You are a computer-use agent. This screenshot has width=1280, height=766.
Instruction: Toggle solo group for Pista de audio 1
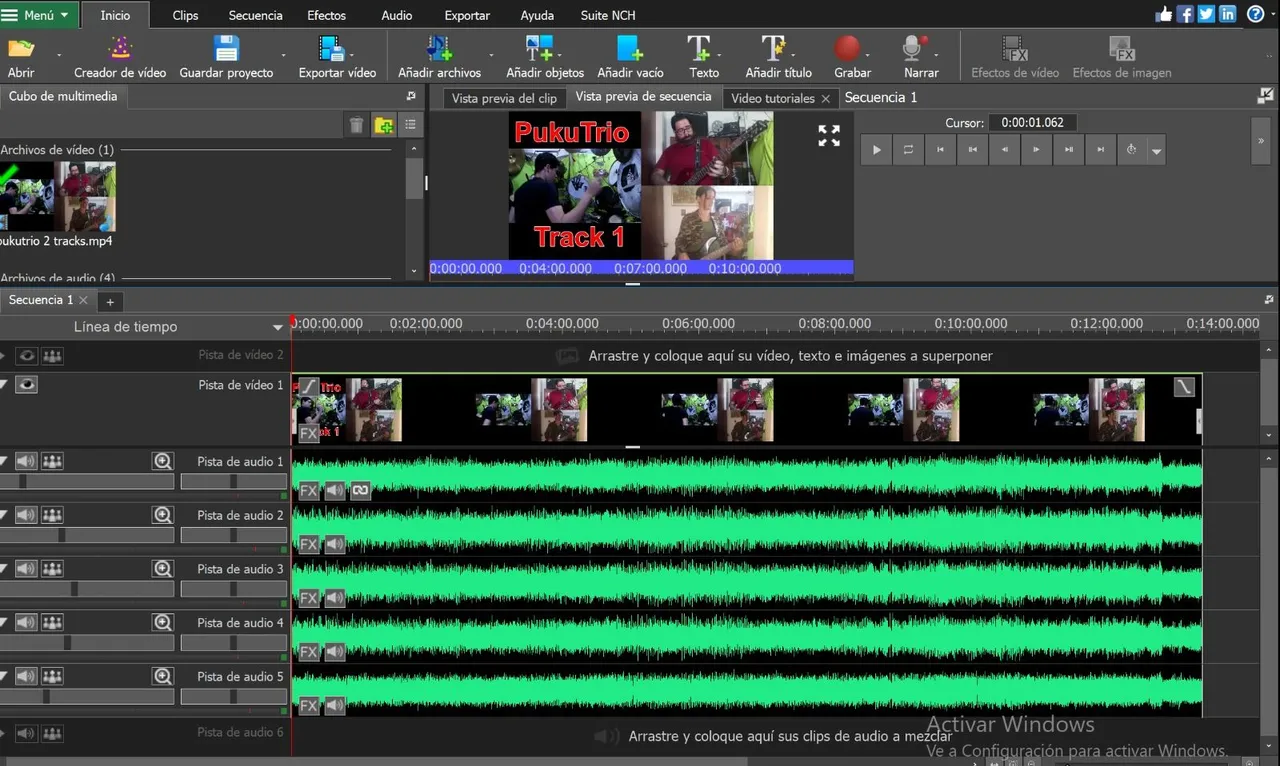52,461
